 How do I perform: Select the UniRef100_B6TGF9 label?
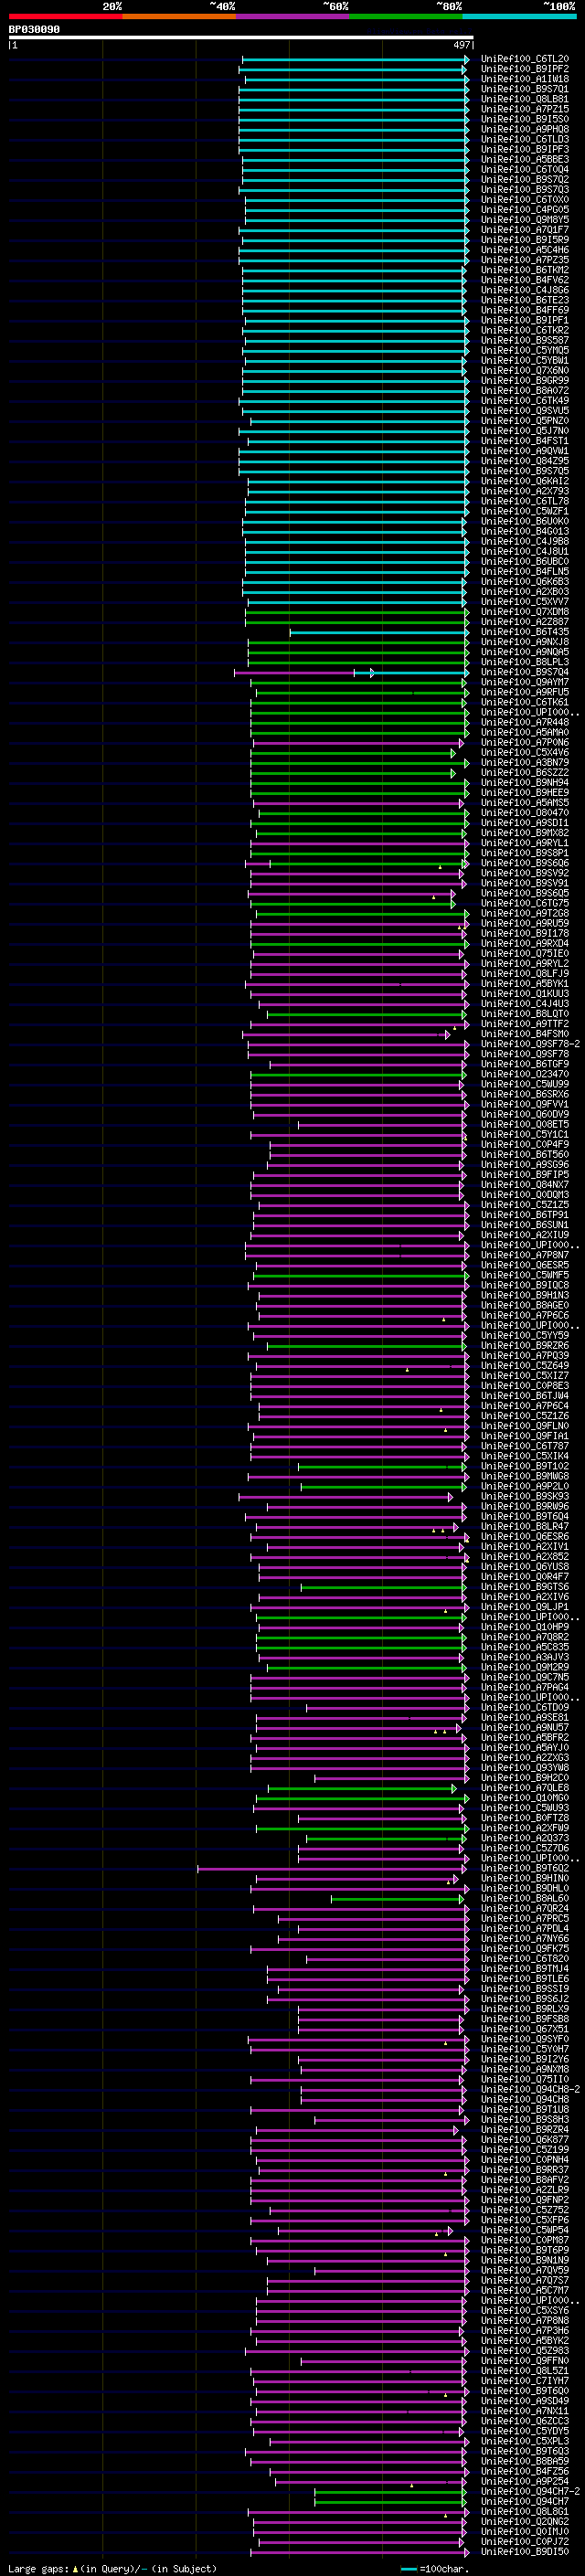(x=525, y=1064)
